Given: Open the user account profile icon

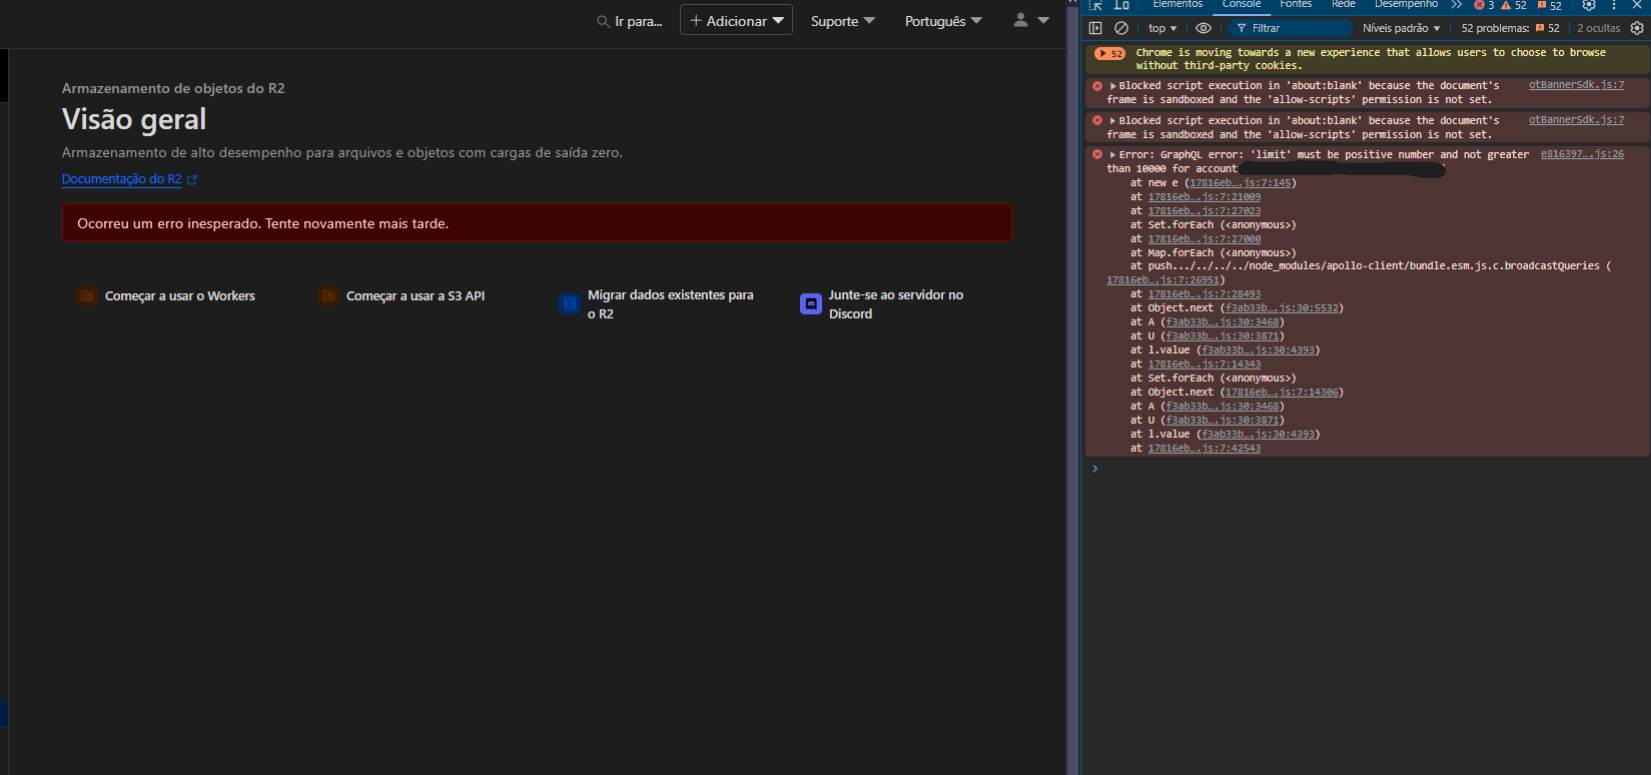Looking at the screenshot, I should (x=1021, y=20).
